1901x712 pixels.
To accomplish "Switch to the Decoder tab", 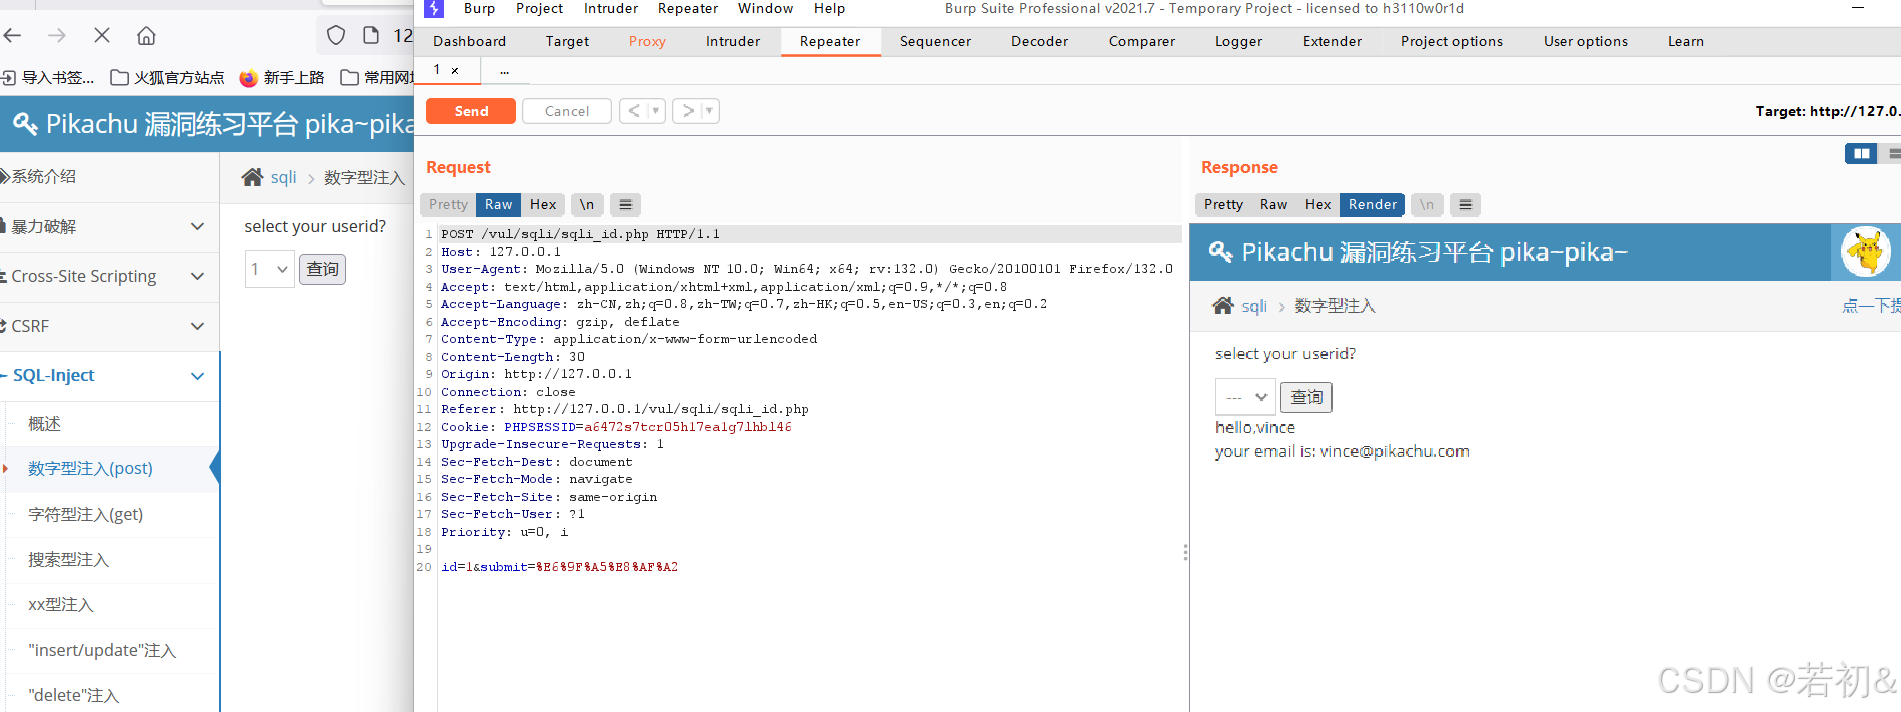I will pyautogui.click(x=1039, y=41).
